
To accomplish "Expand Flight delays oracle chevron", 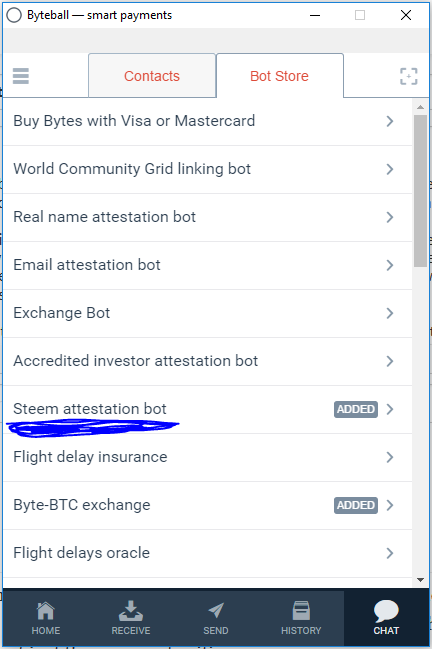I will click(x=389, y=553).
